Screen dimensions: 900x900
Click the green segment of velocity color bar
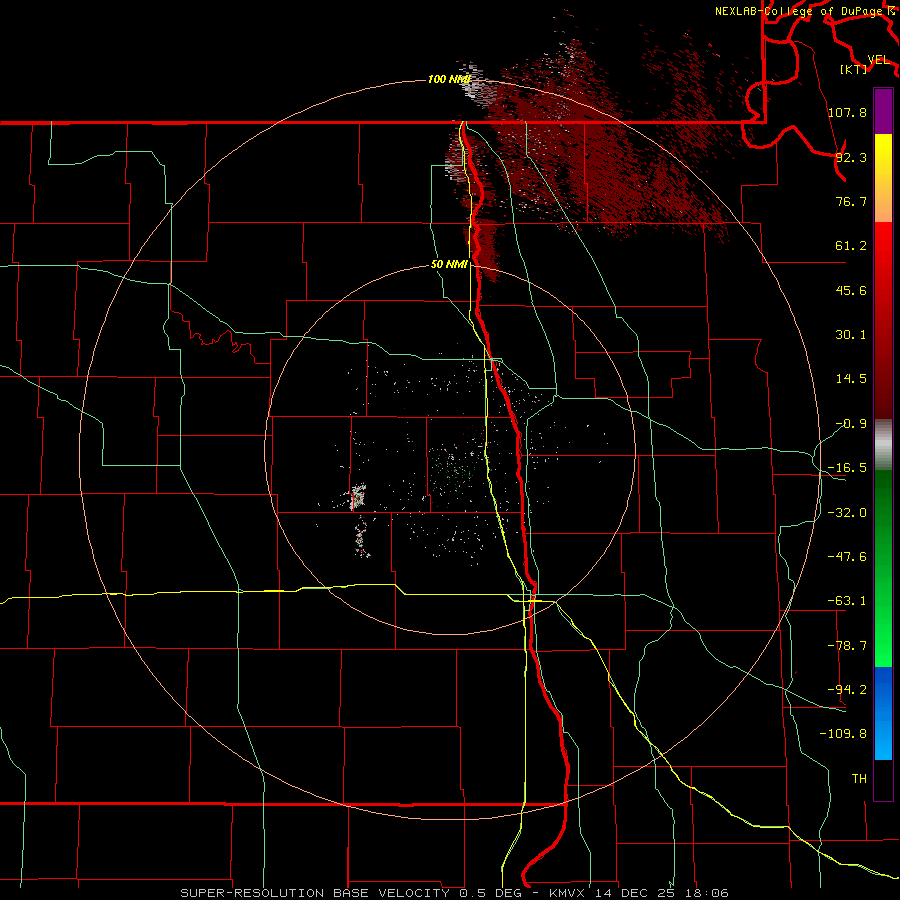point(883,568)
